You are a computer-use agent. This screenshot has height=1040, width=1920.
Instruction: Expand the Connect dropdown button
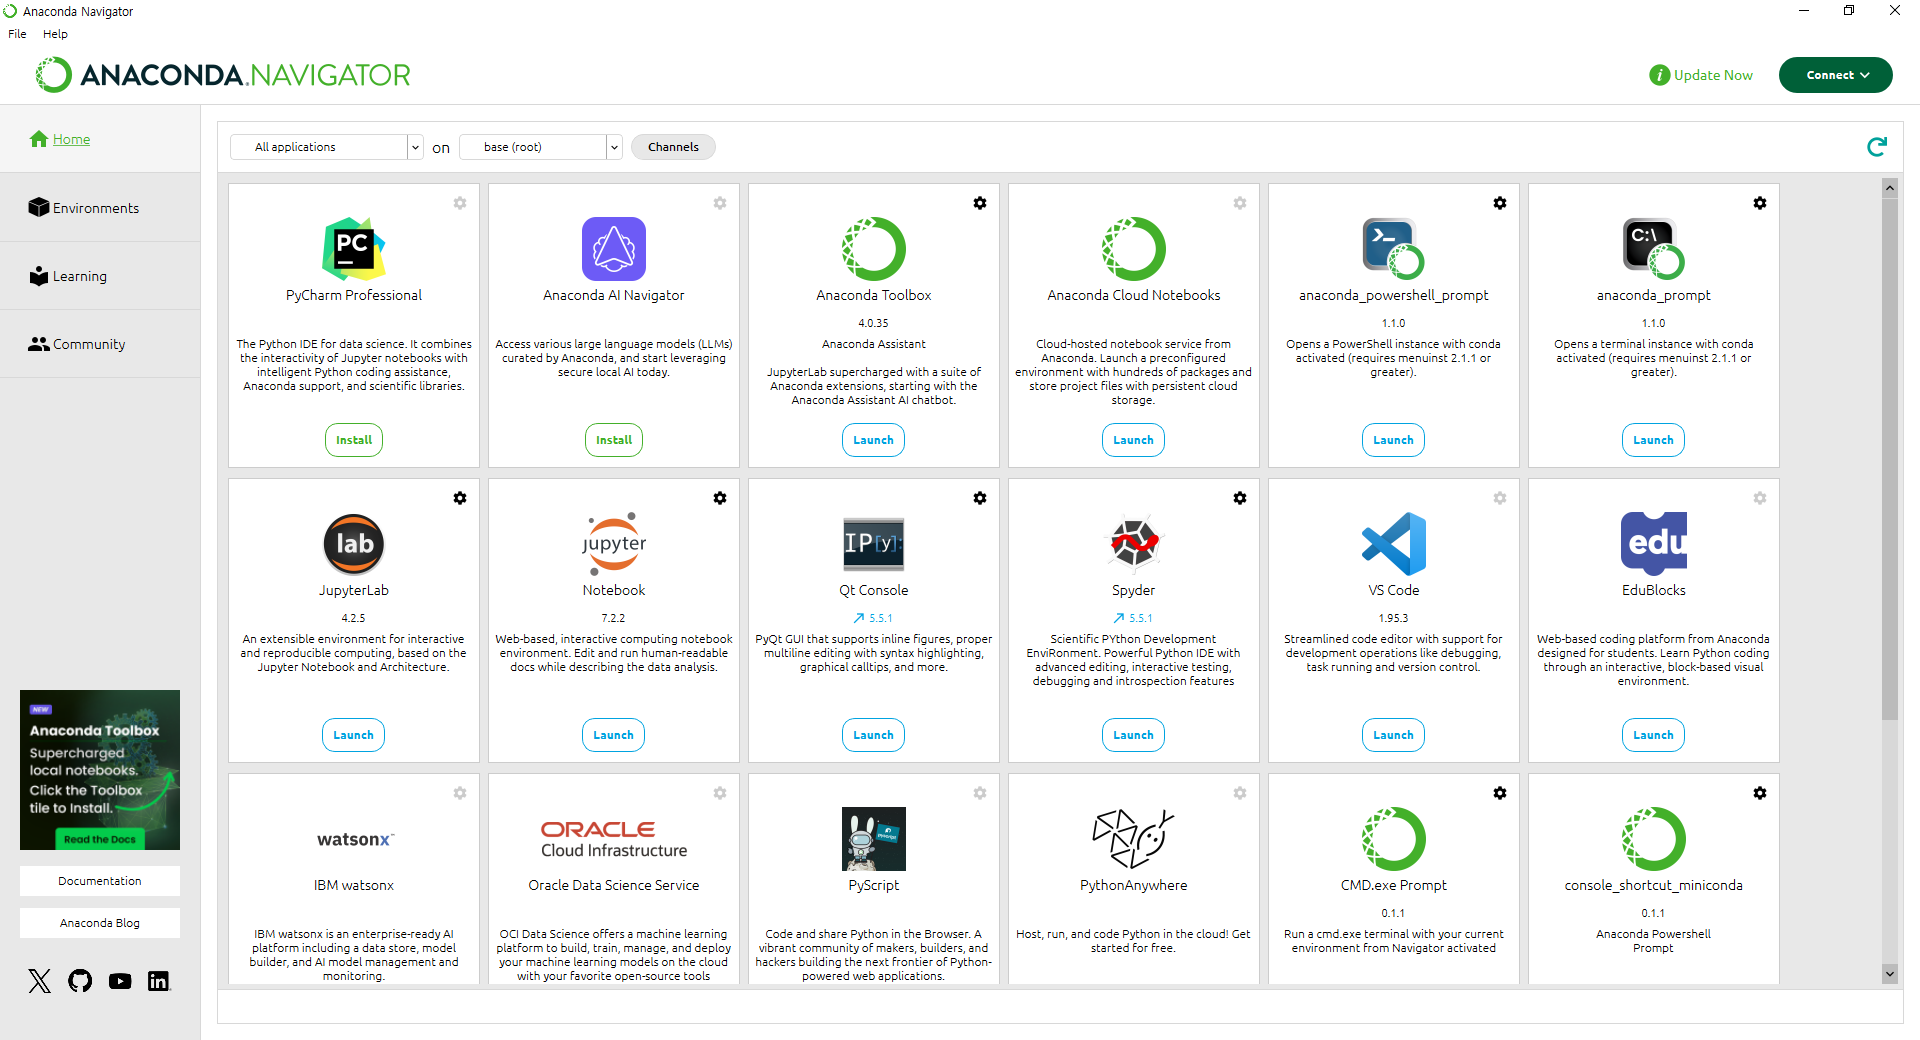coord(1836,75)
